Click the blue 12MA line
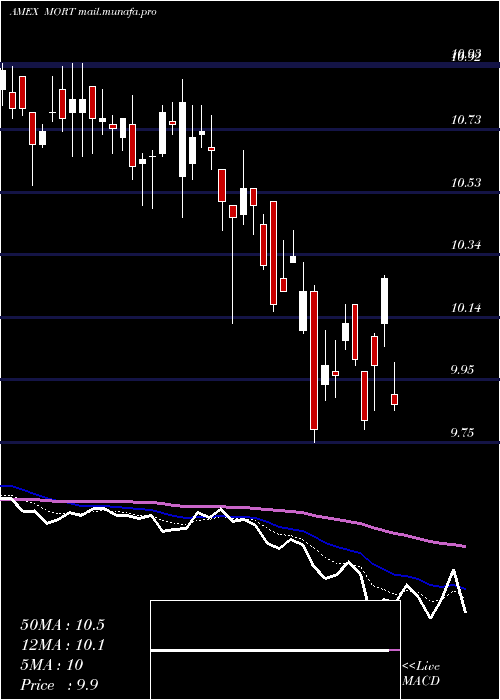Screen dimensions: 500x700 (232, 517)
